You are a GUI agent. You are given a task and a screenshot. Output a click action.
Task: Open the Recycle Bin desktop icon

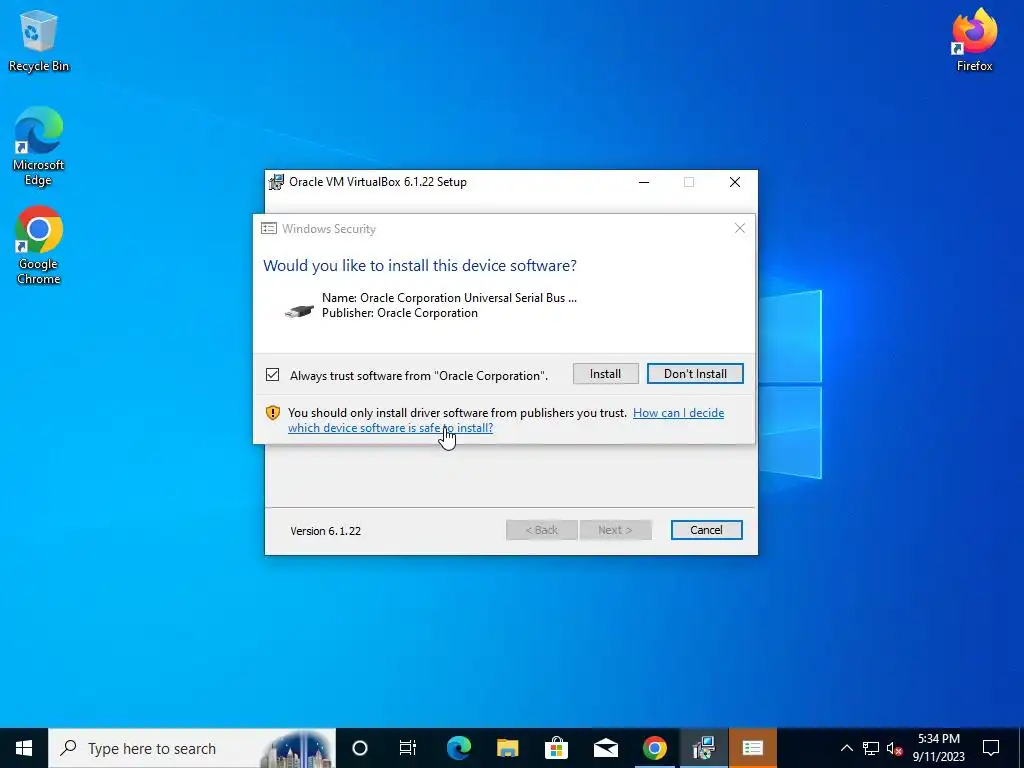[x=39, y=40]
